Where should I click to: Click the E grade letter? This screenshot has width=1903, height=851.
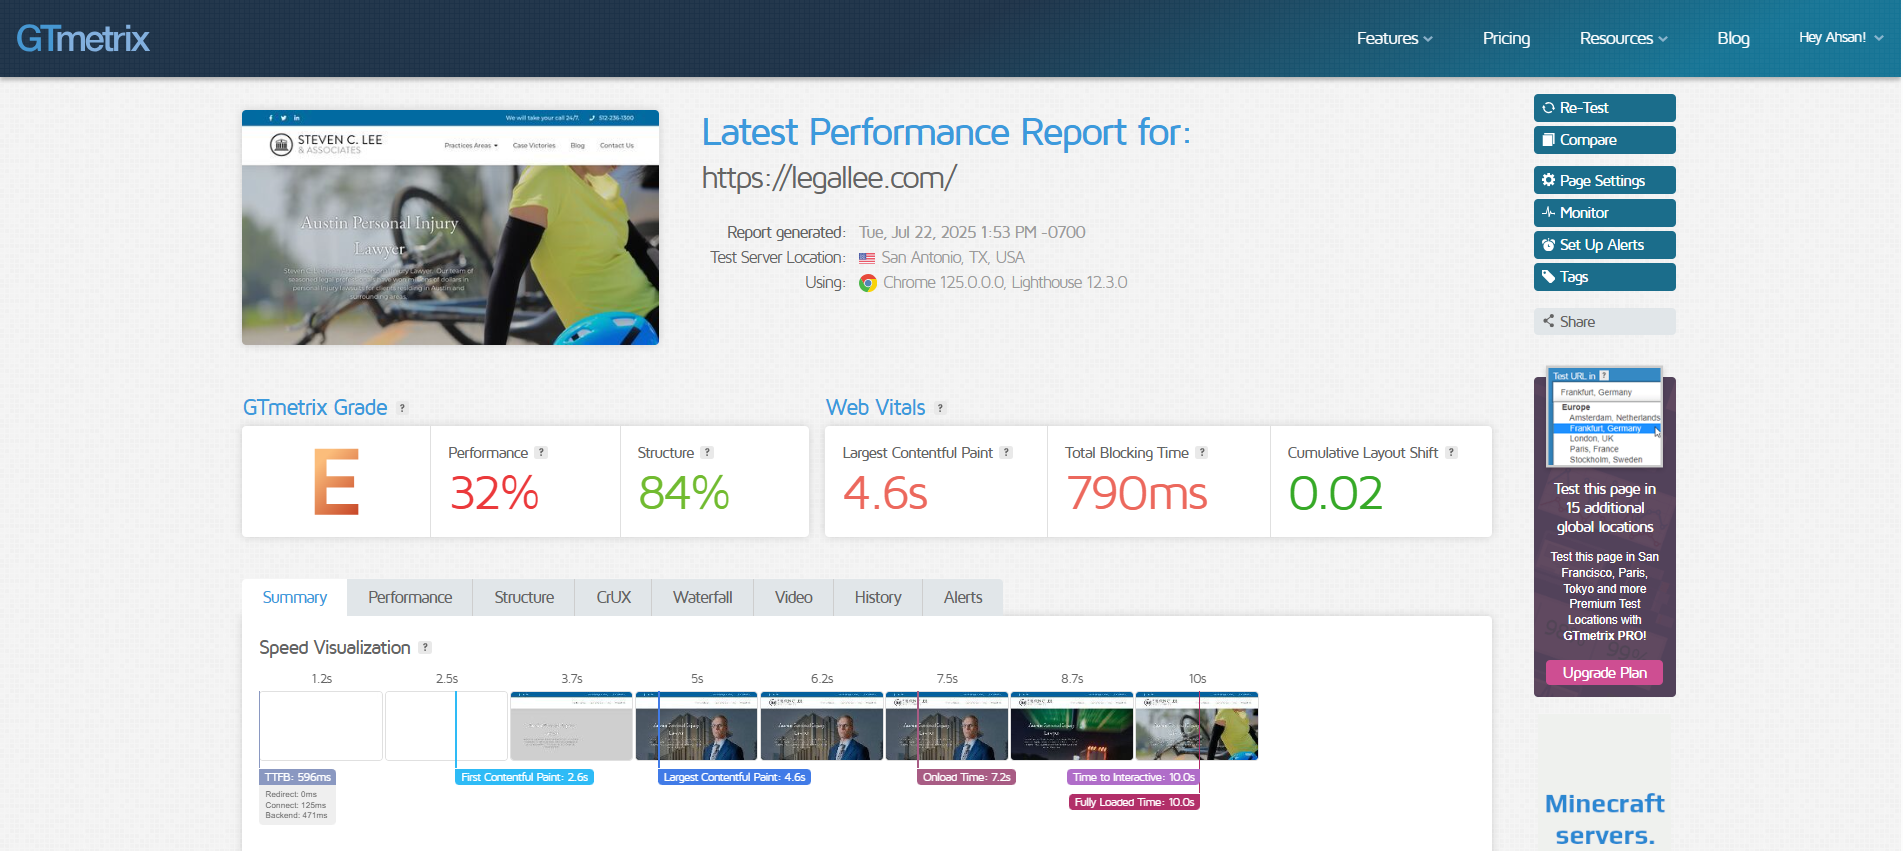coord(335,482)
